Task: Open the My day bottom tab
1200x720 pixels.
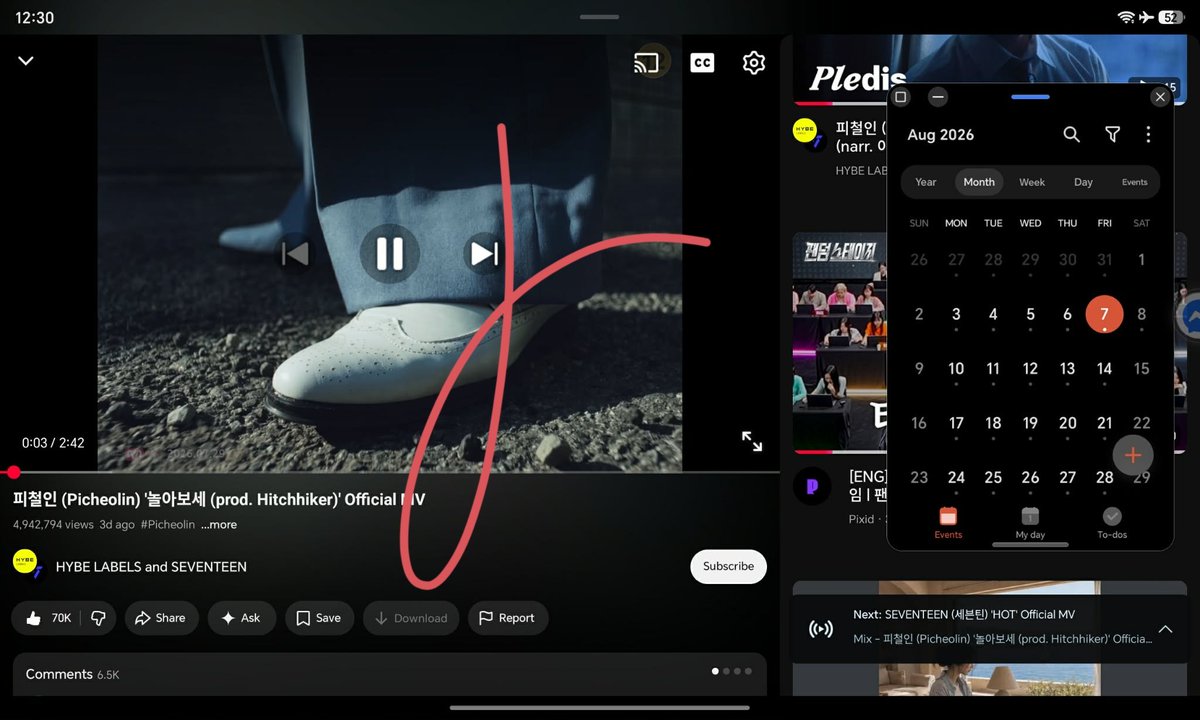Action: point(1030,523)
